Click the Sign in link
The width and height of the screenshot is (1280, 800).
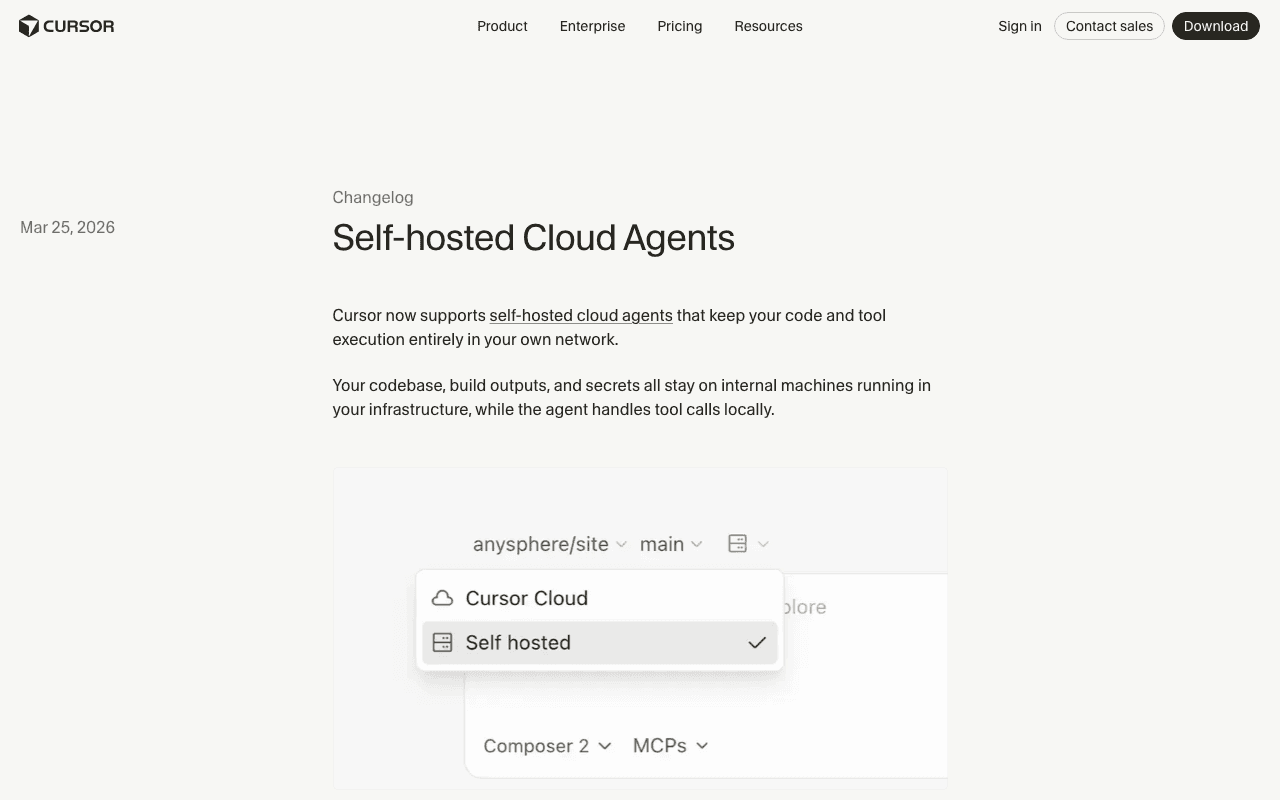[x=1020, y=26]
